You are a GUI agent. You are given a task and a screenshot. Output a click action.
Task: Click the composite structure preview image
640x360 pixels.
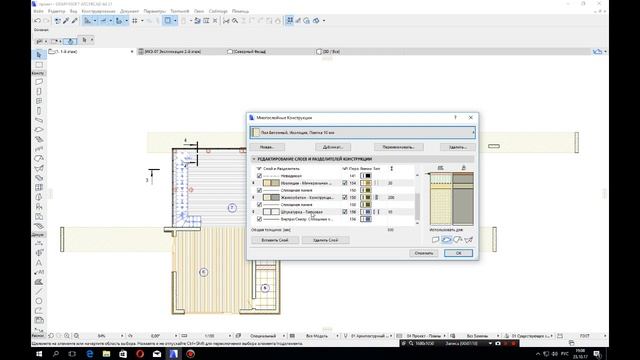(x=451, y=198)
